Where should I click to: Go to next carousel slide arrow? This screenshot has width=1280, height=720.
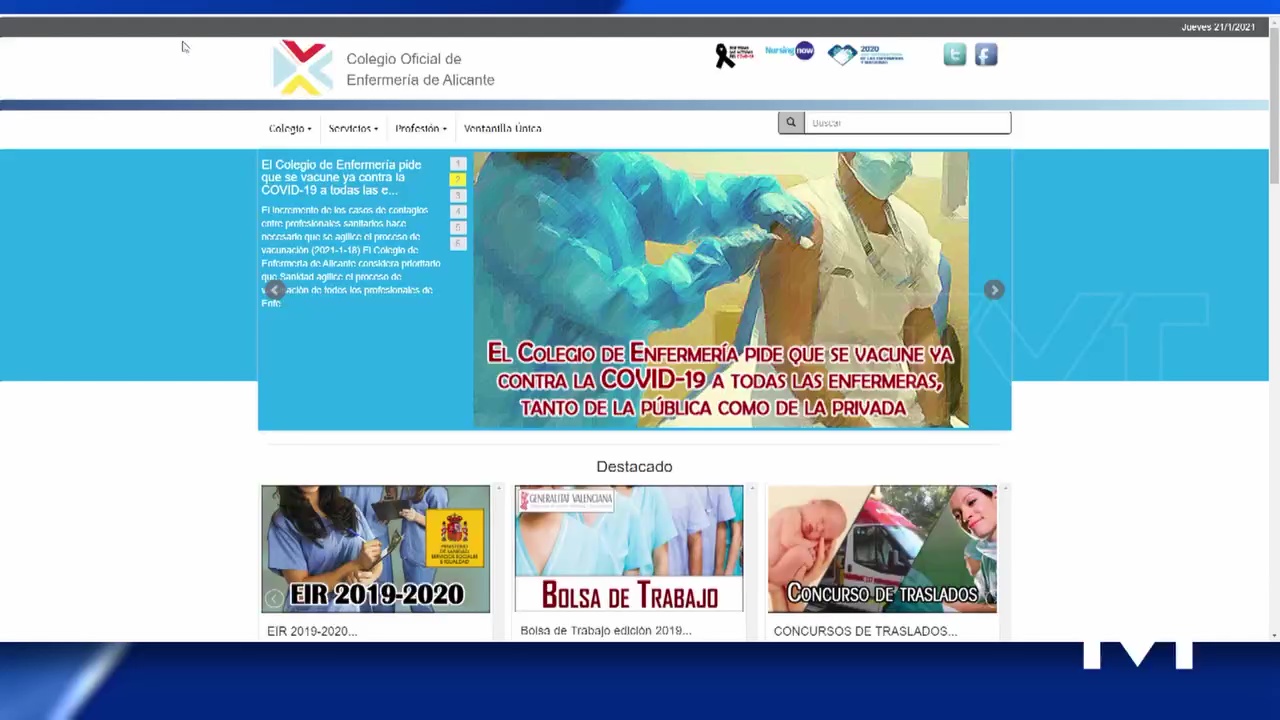click(993, 290)
